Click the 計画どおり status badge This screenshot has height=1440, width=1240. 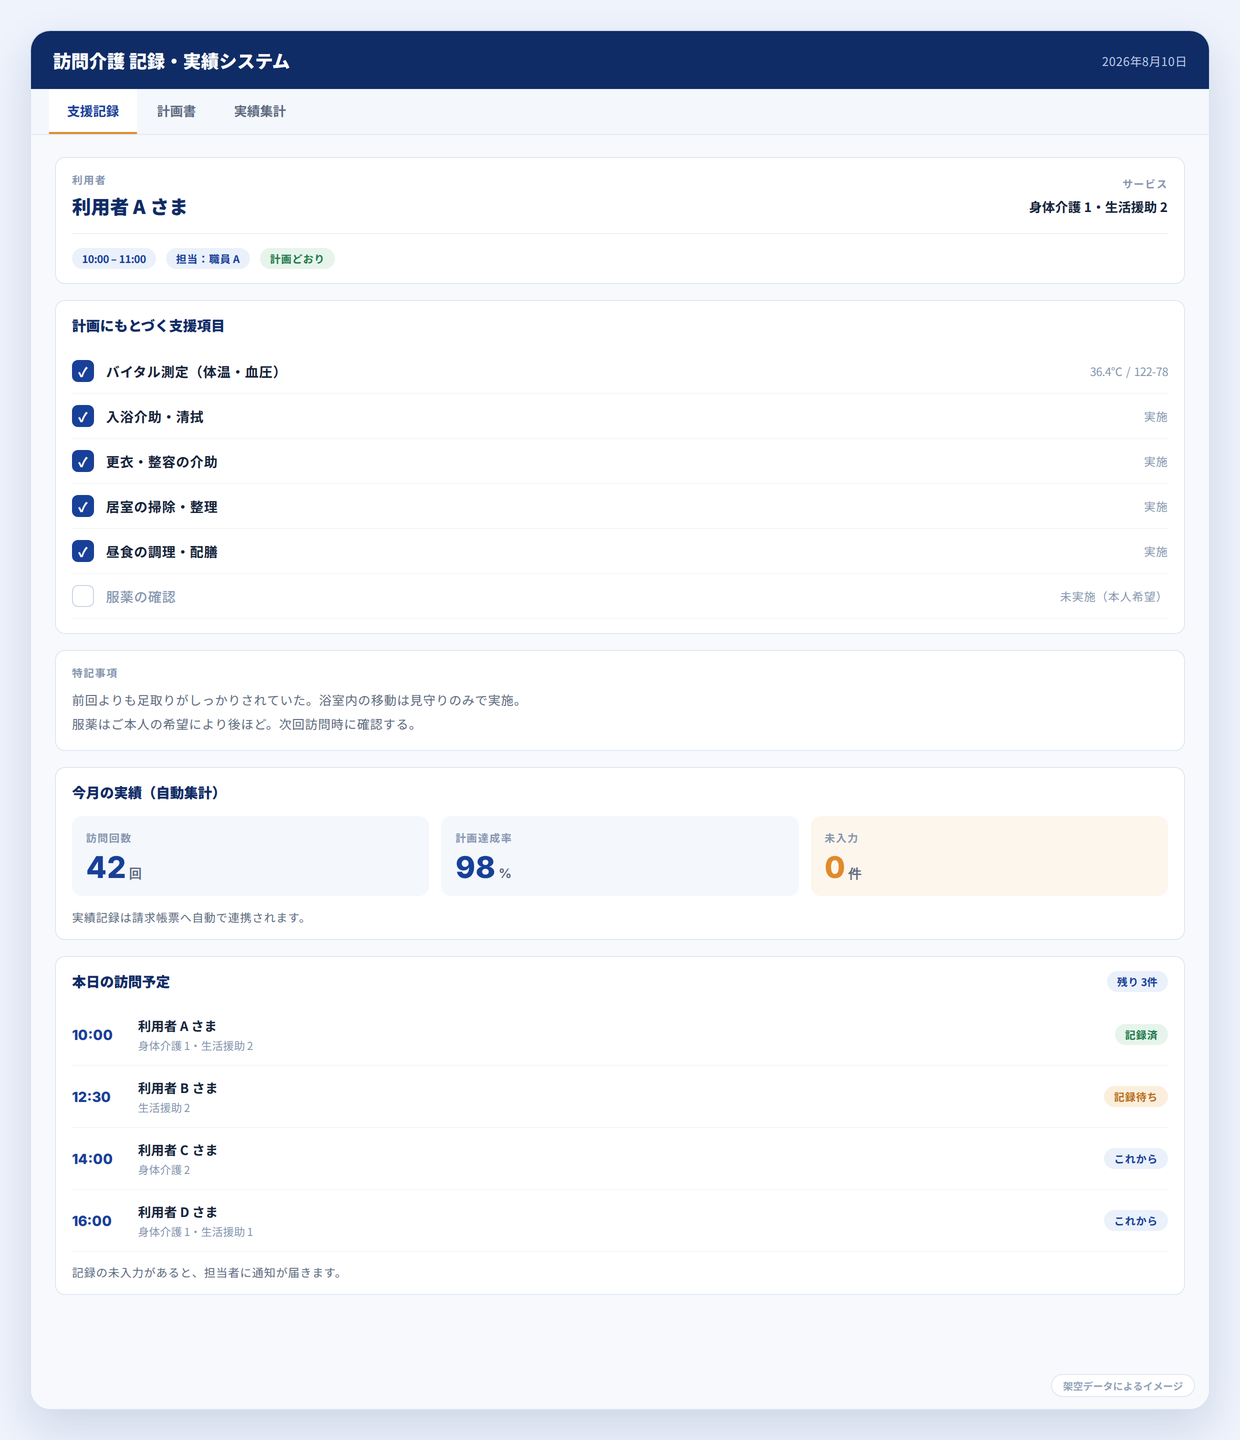[297, 259]
